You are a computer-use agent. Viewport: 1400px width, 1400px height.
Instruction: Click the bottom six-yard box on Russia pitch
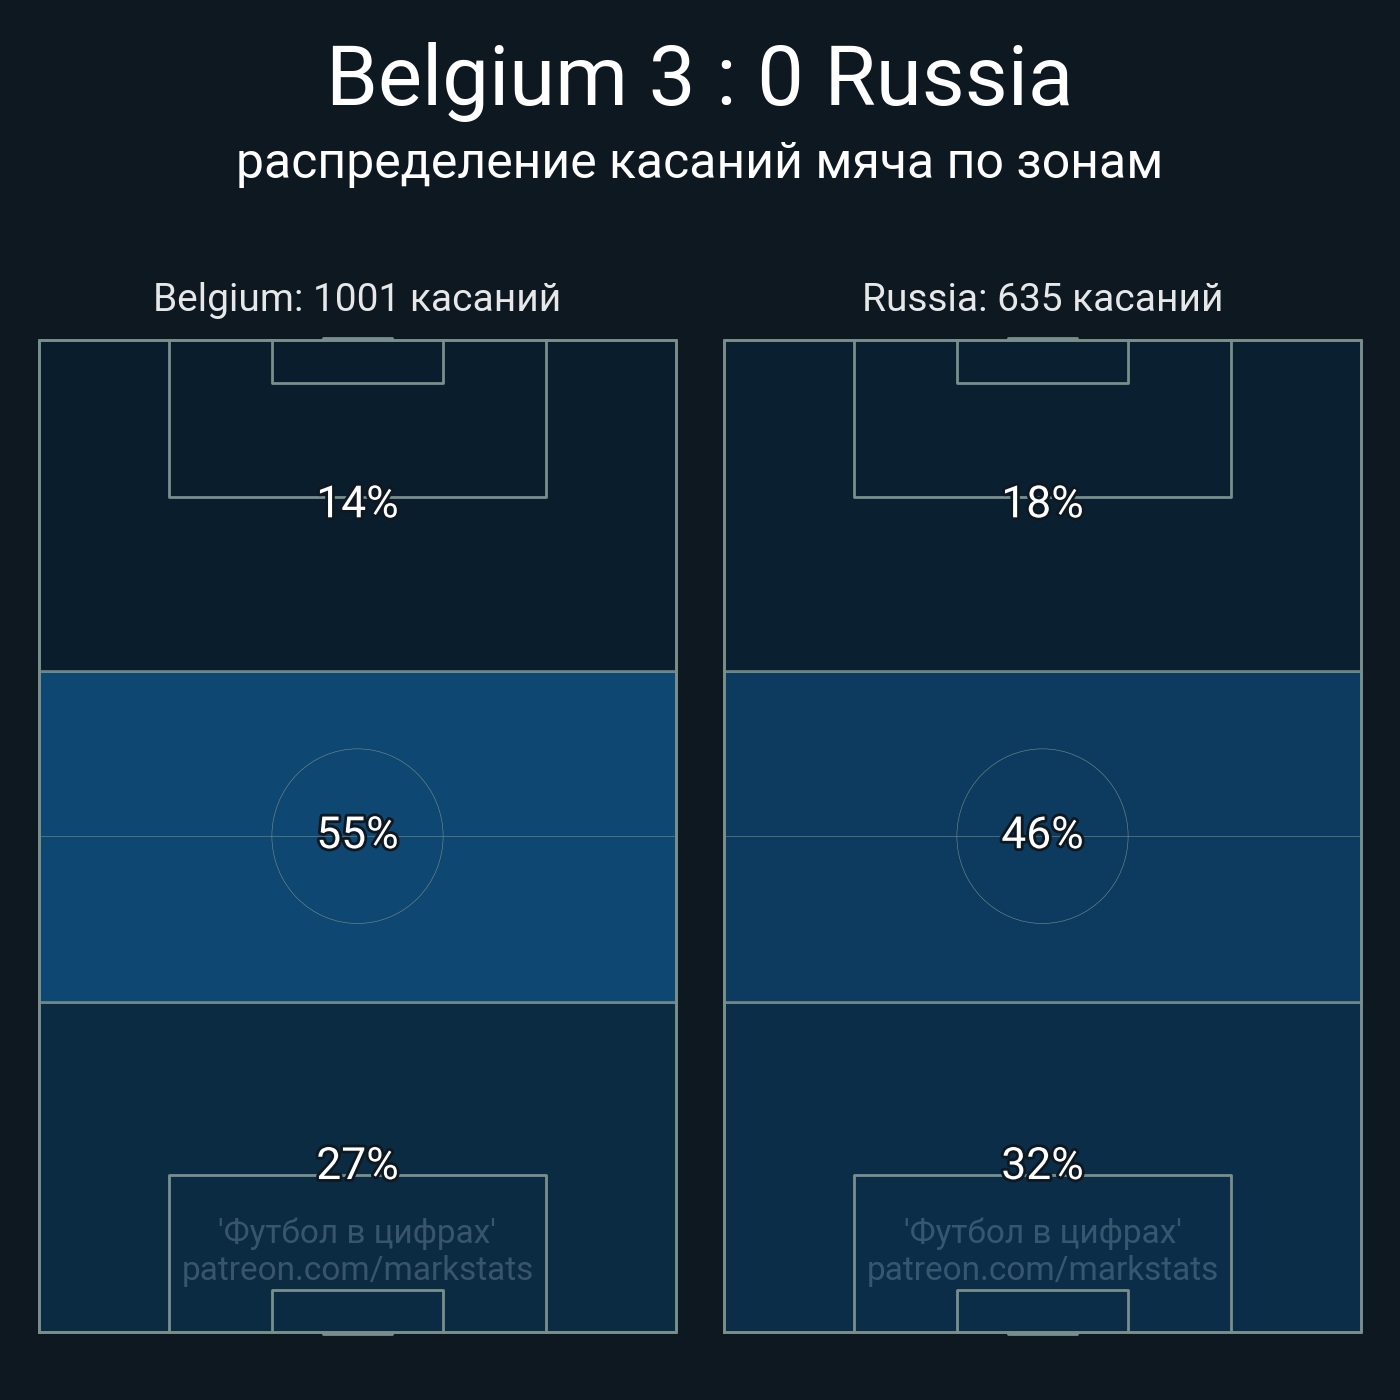point(1042,1311)
